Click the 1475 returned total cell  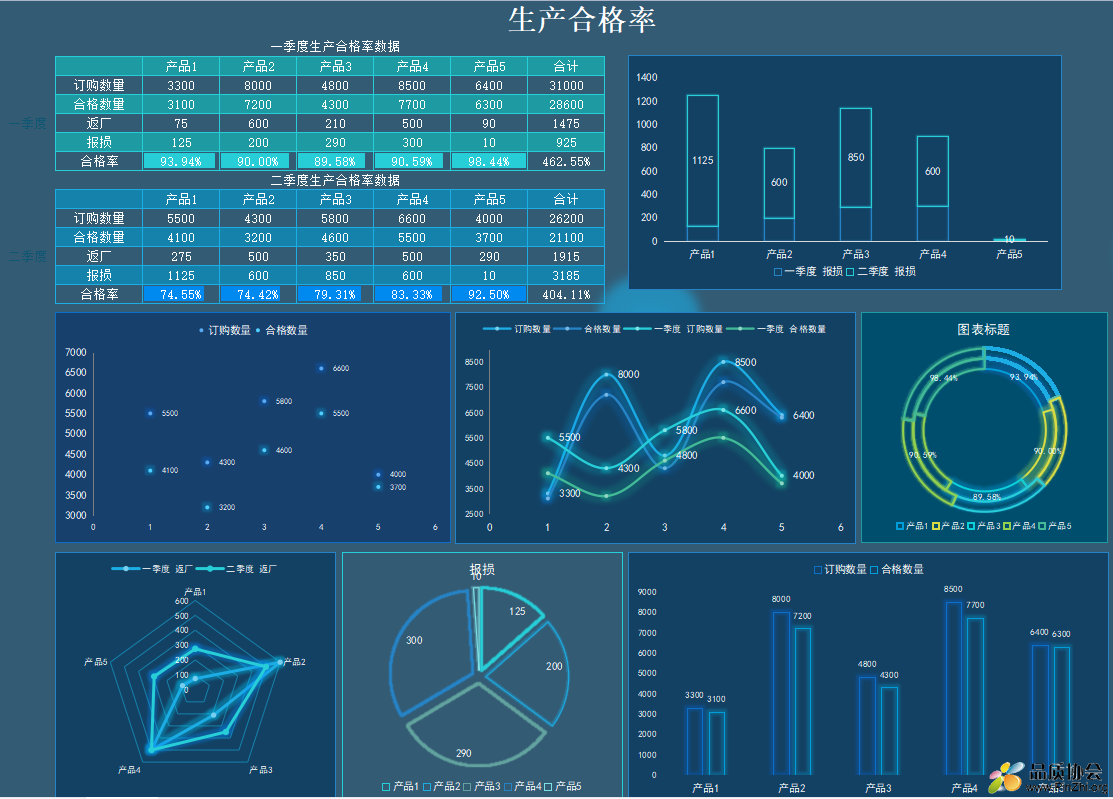click(x=566, y=123)
